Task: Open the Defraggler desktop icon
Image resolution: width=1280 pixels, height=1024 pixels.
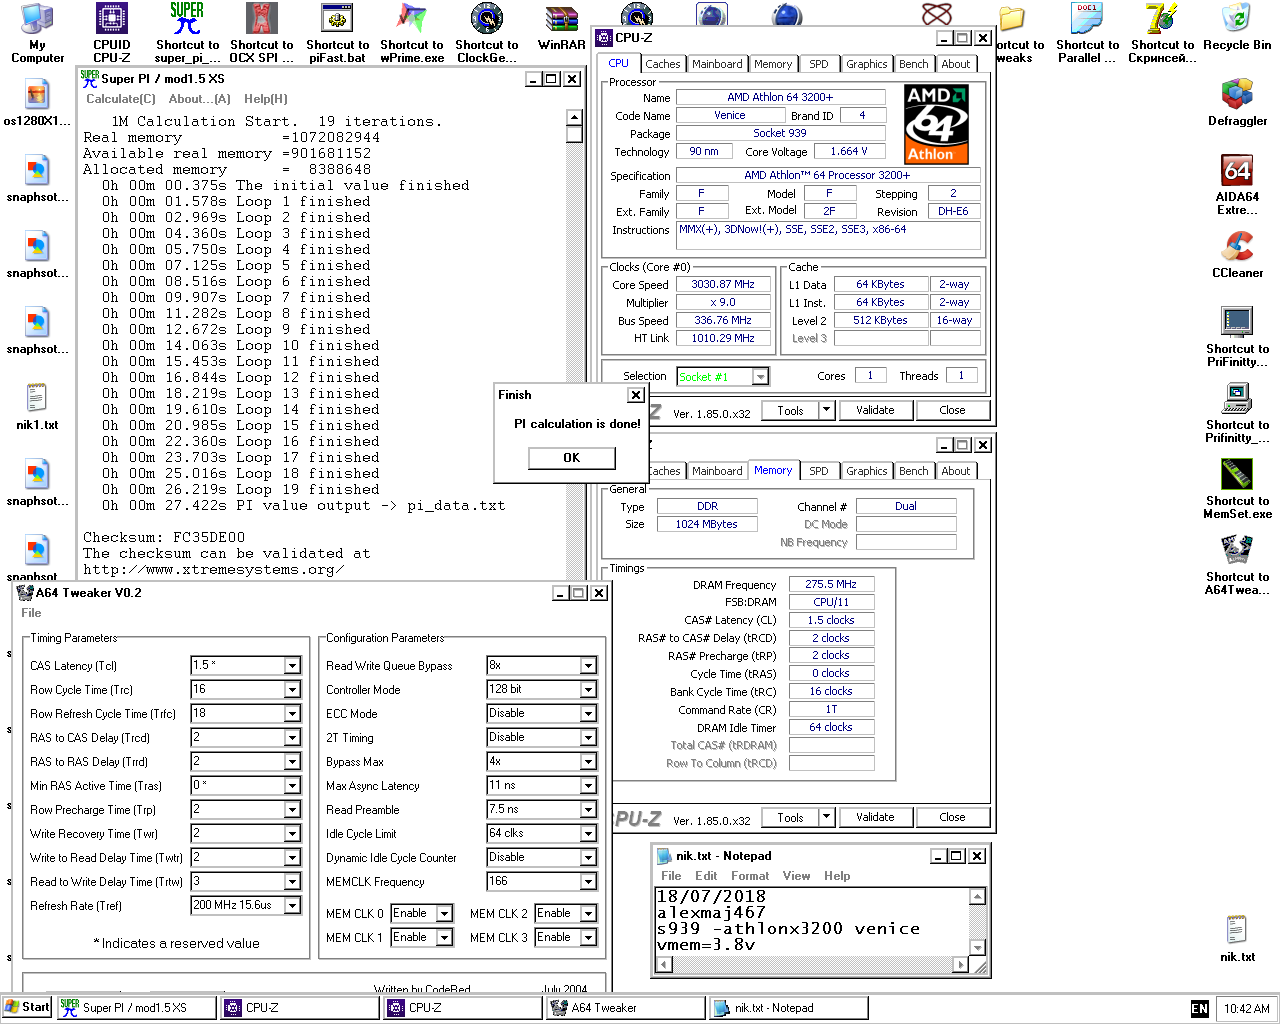Action: [1237, 96]
